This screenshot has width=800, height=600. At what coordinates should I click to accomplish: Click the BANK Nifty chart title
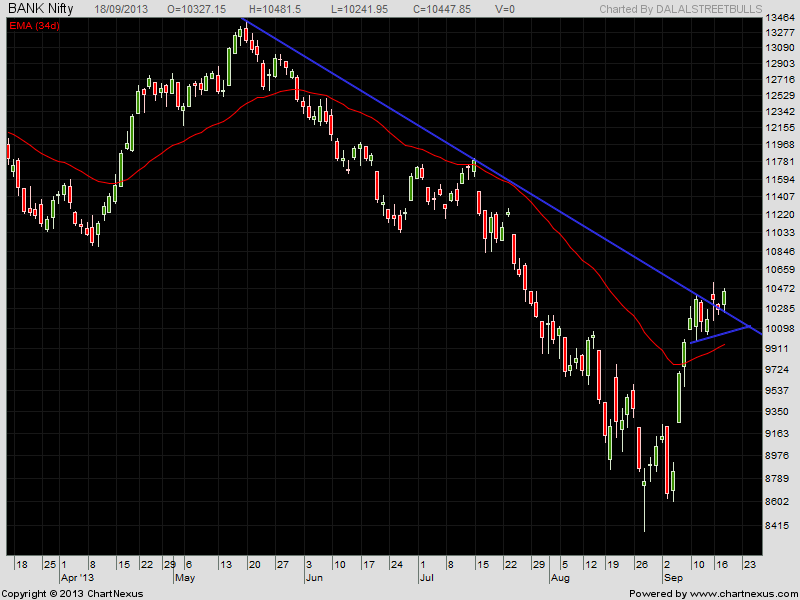[x=41, y=8]
